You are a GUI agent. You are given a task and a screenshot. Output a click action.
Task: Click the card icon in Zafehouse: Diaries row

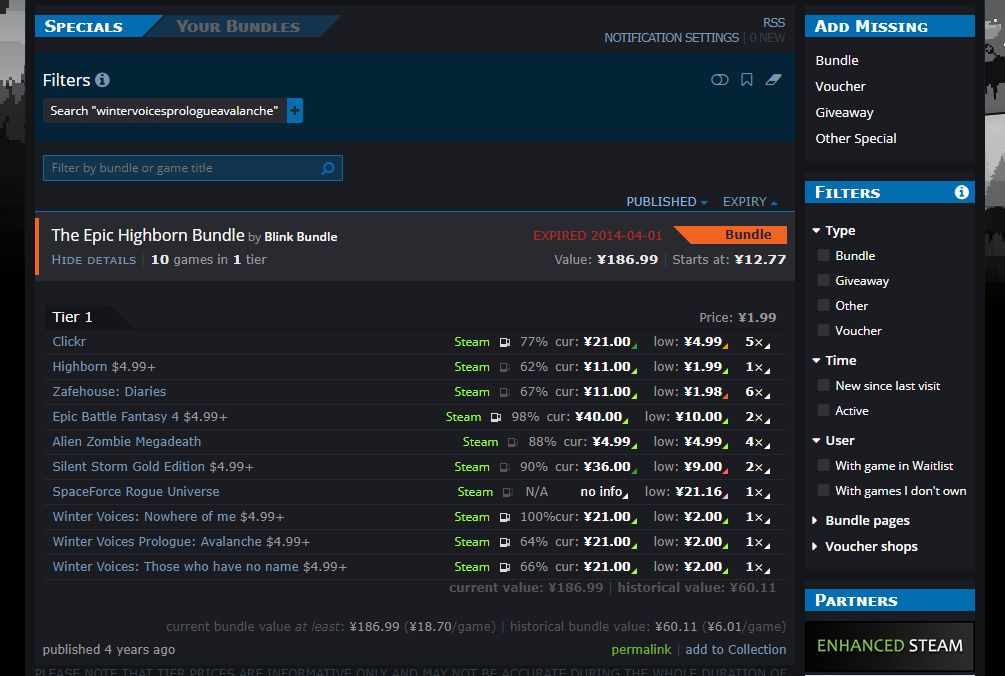coord(505,392)
